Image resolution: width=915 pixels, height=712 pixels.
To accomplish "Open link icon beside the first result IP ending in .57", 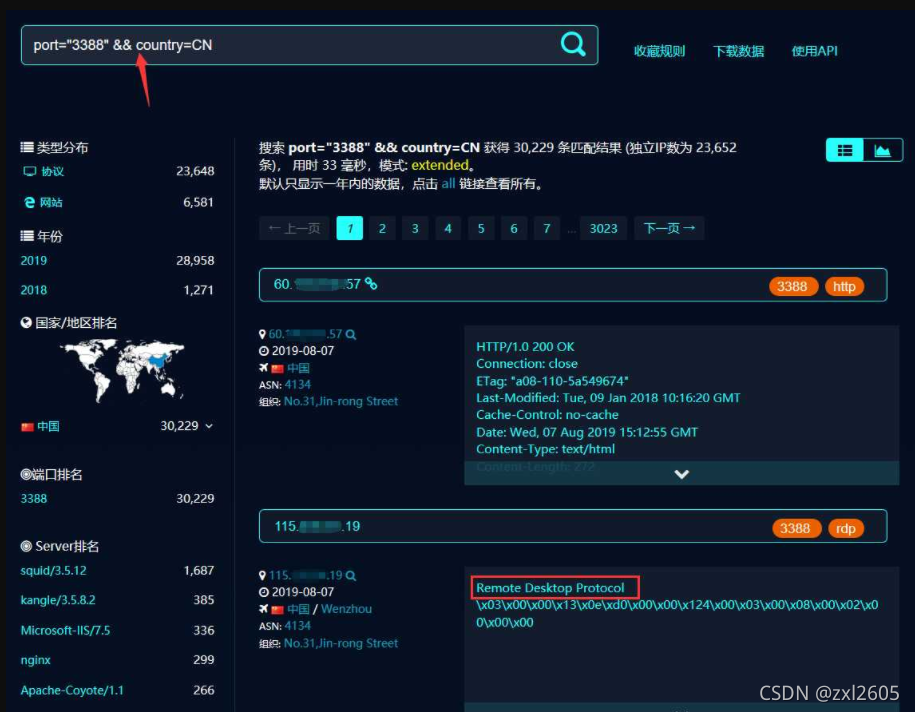I will click(371, 284).
